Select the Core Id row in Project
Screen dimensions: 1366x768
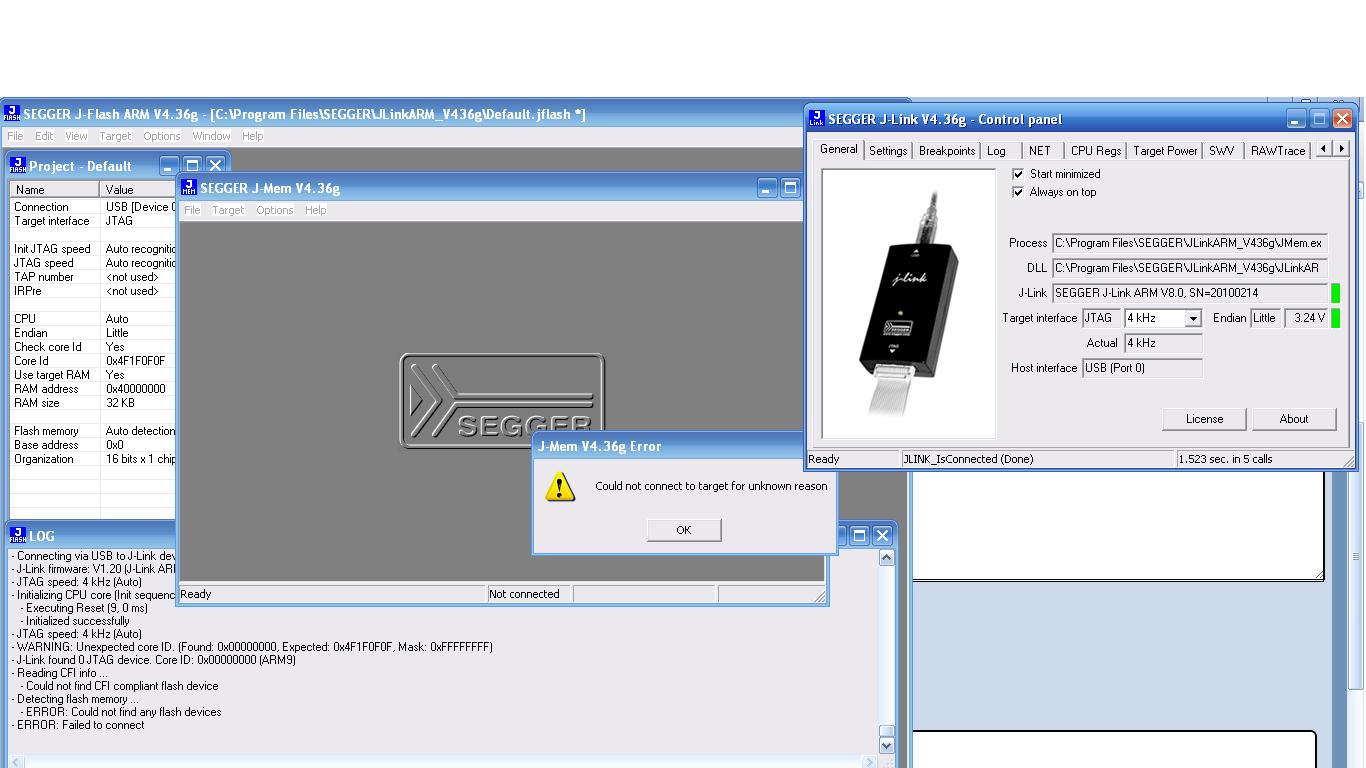[x=93, y=361]
